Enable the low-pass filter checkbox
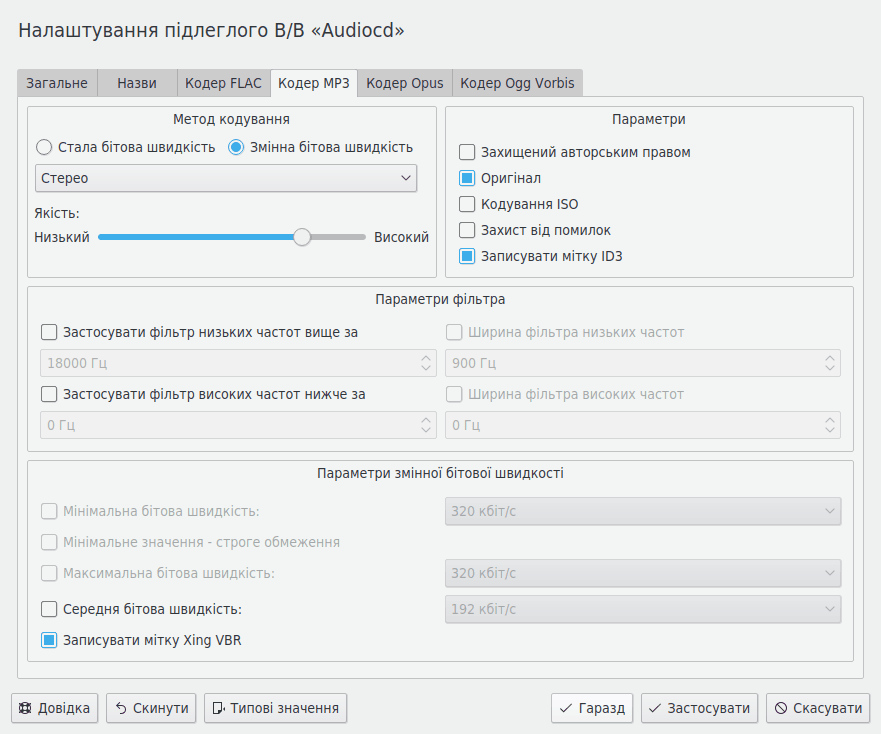This screenshot has height=734, width=881. coord(49,333)
